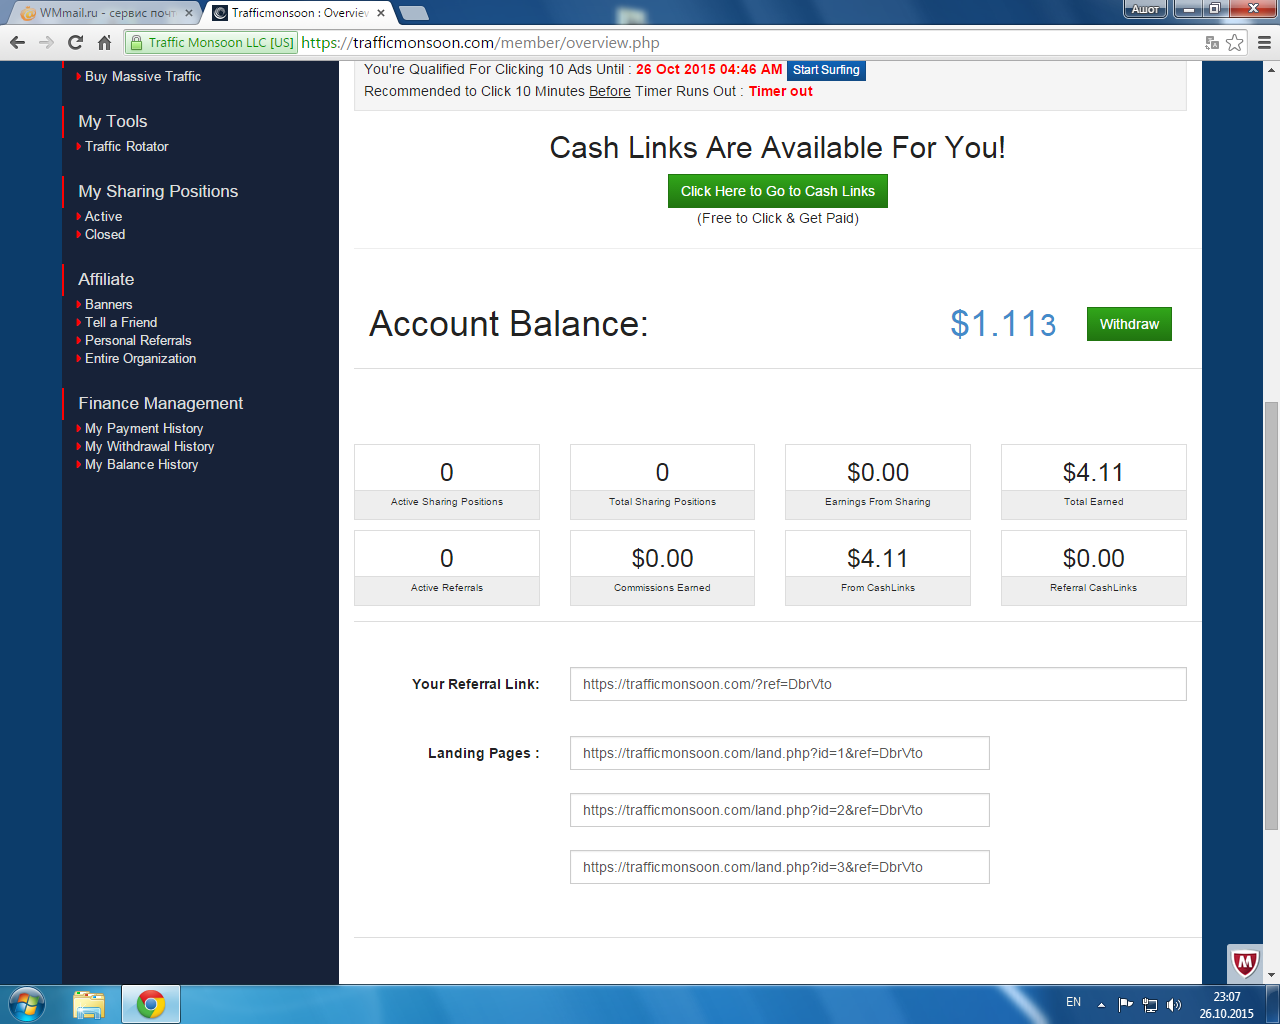The width and height of the screenshot is (1280, 1024).
Task: Open the Windows Start orb
Action: tap(26, 1004)
